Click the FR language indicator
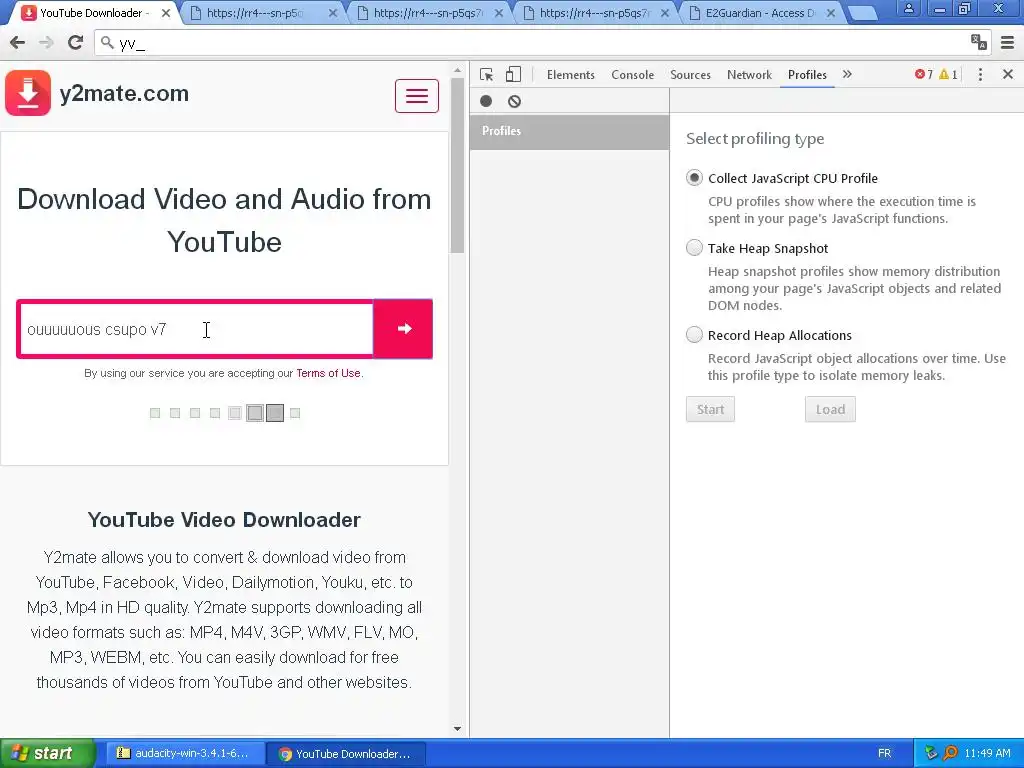1024x768 pixels. 884,754
